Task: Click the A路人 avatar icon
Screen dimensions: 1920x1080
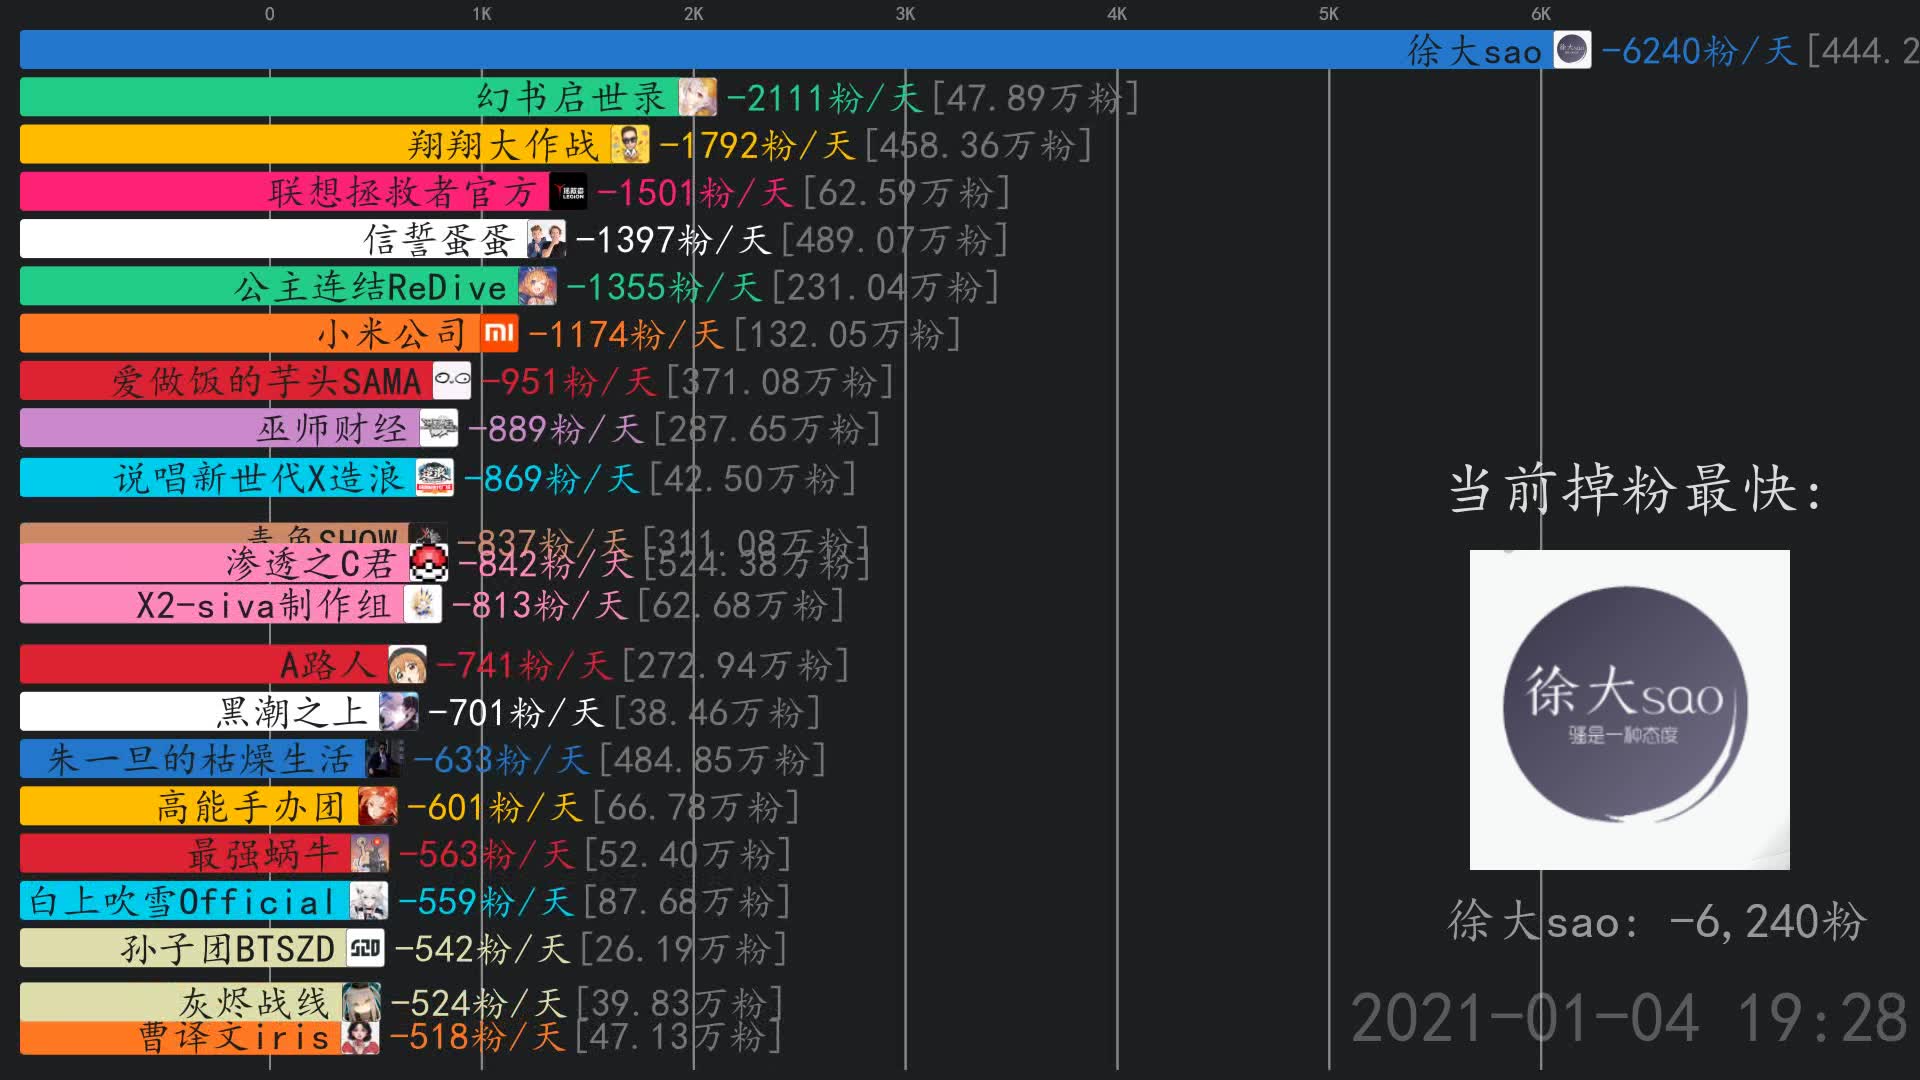Action: tap(407, 664)
